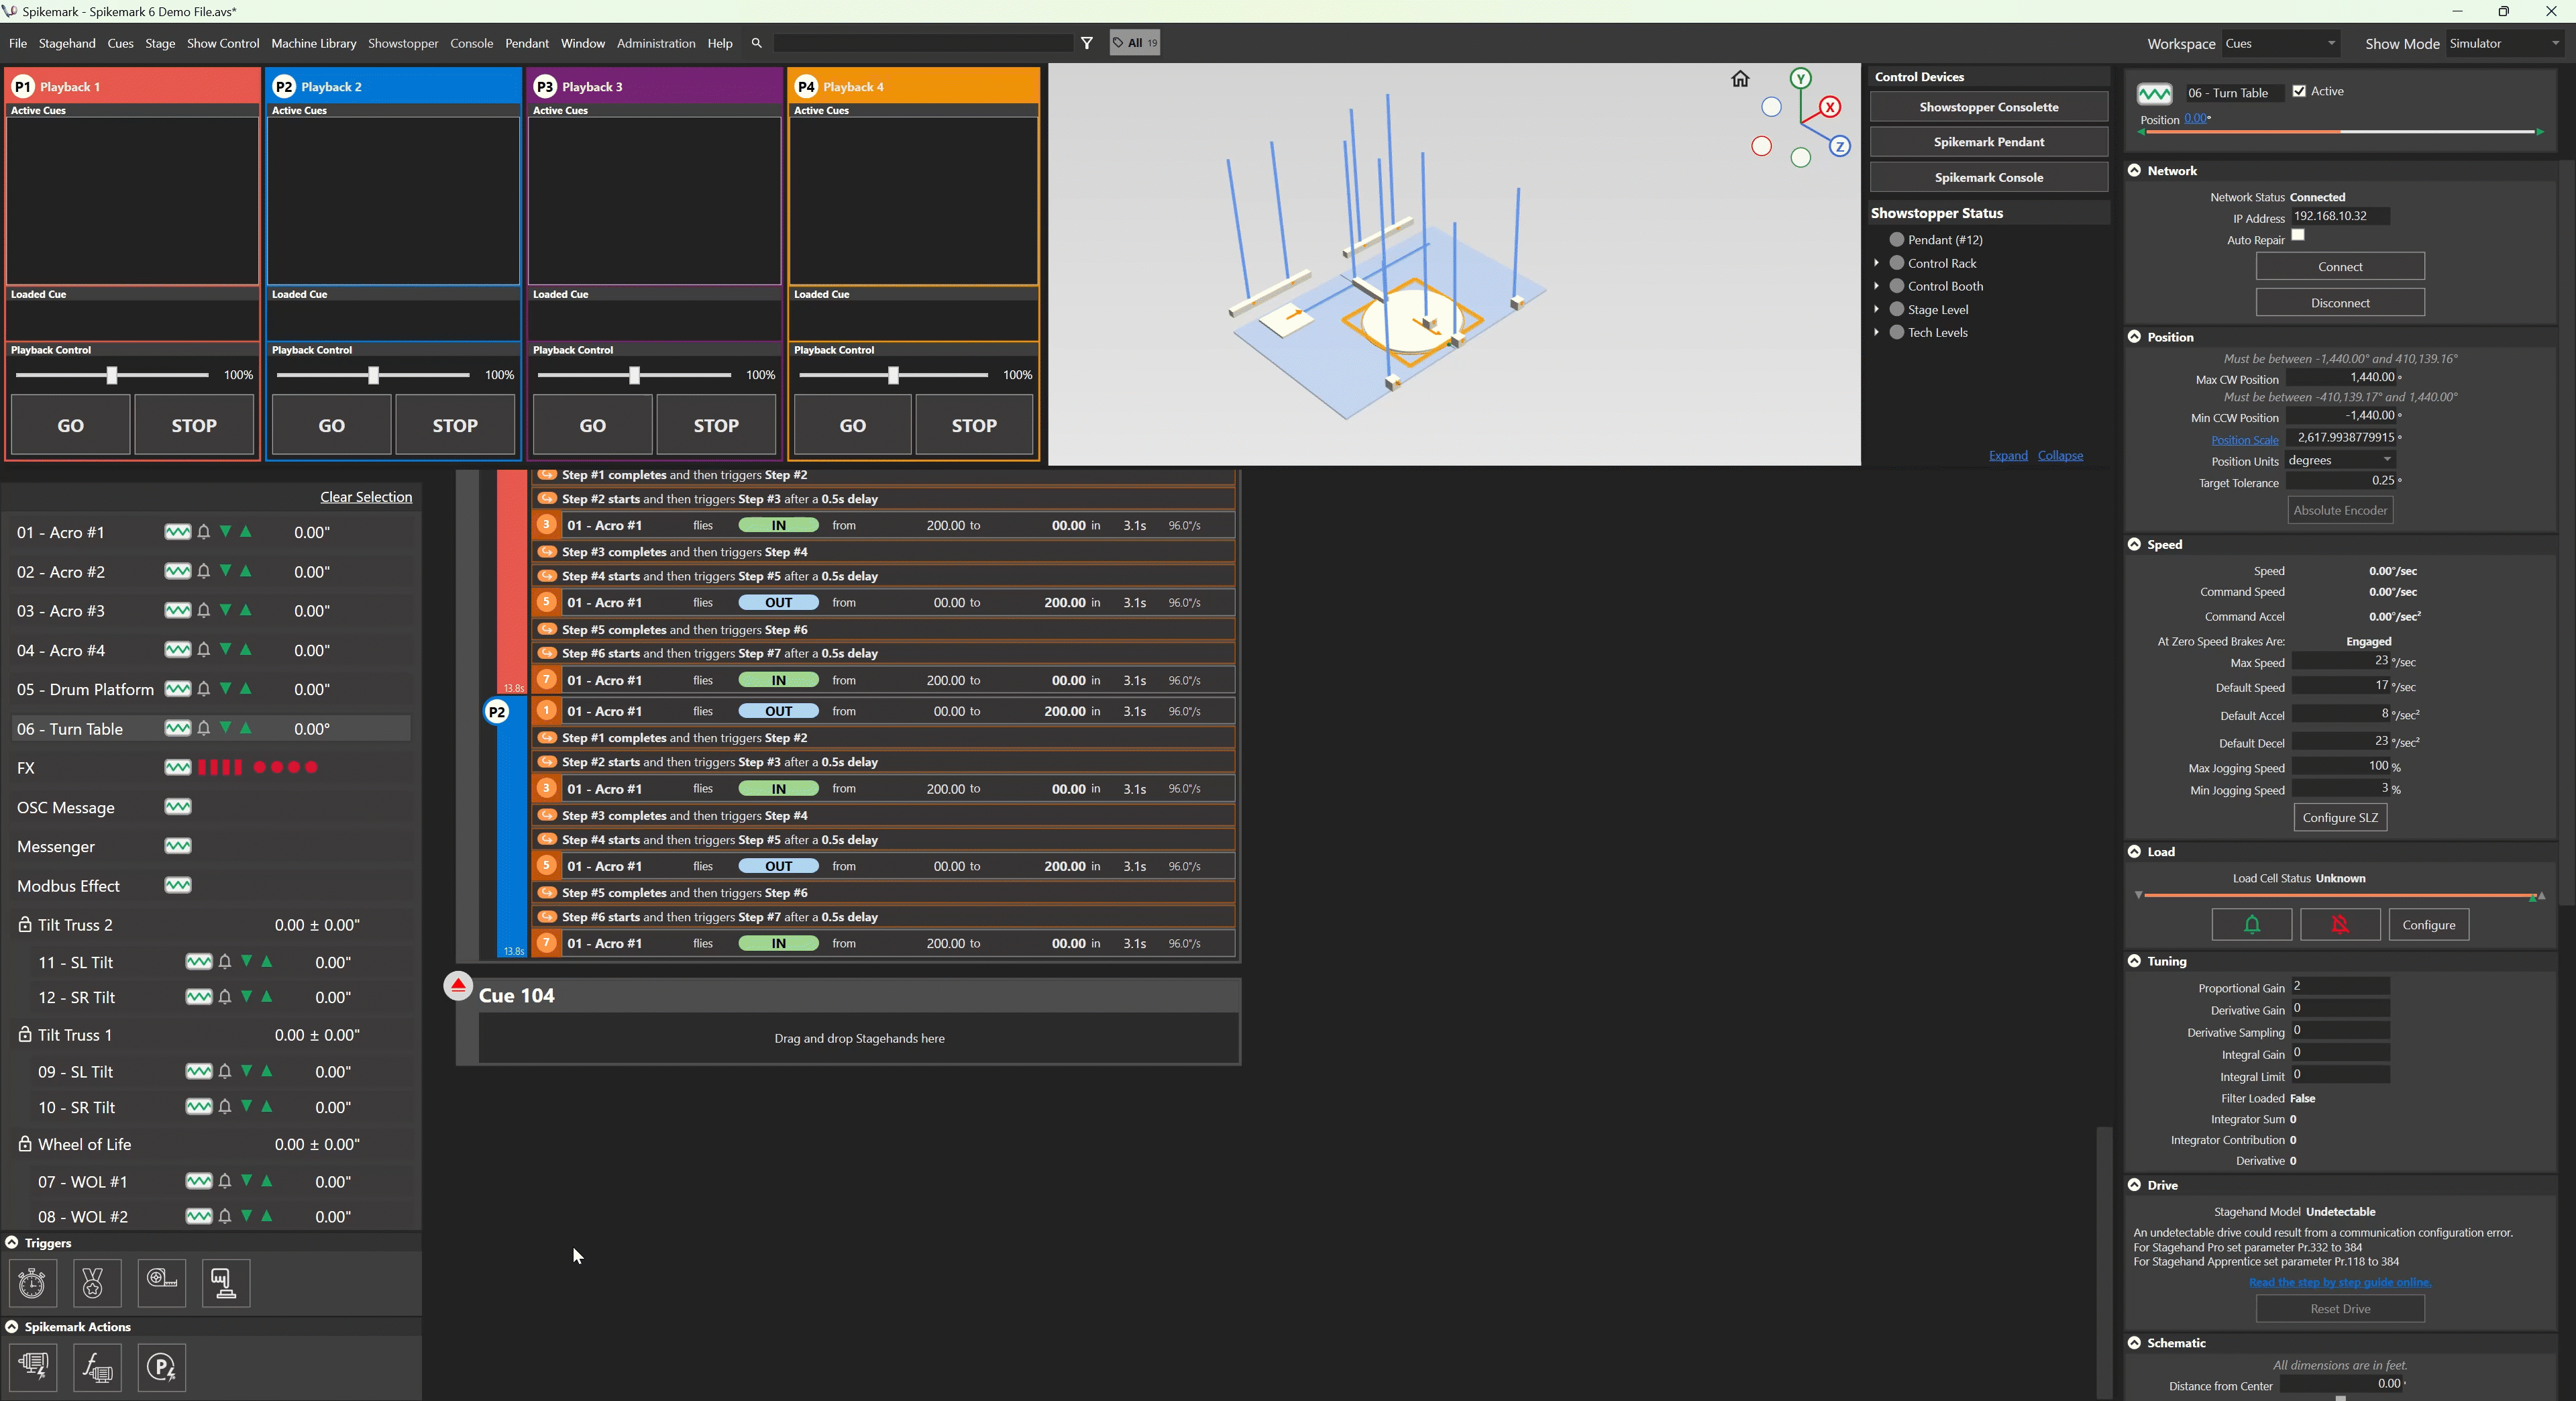Select the function motor Spikemark Action icon
Image resolution: width=2576 pixels, height=1401 pixels.
[97, 1367]
